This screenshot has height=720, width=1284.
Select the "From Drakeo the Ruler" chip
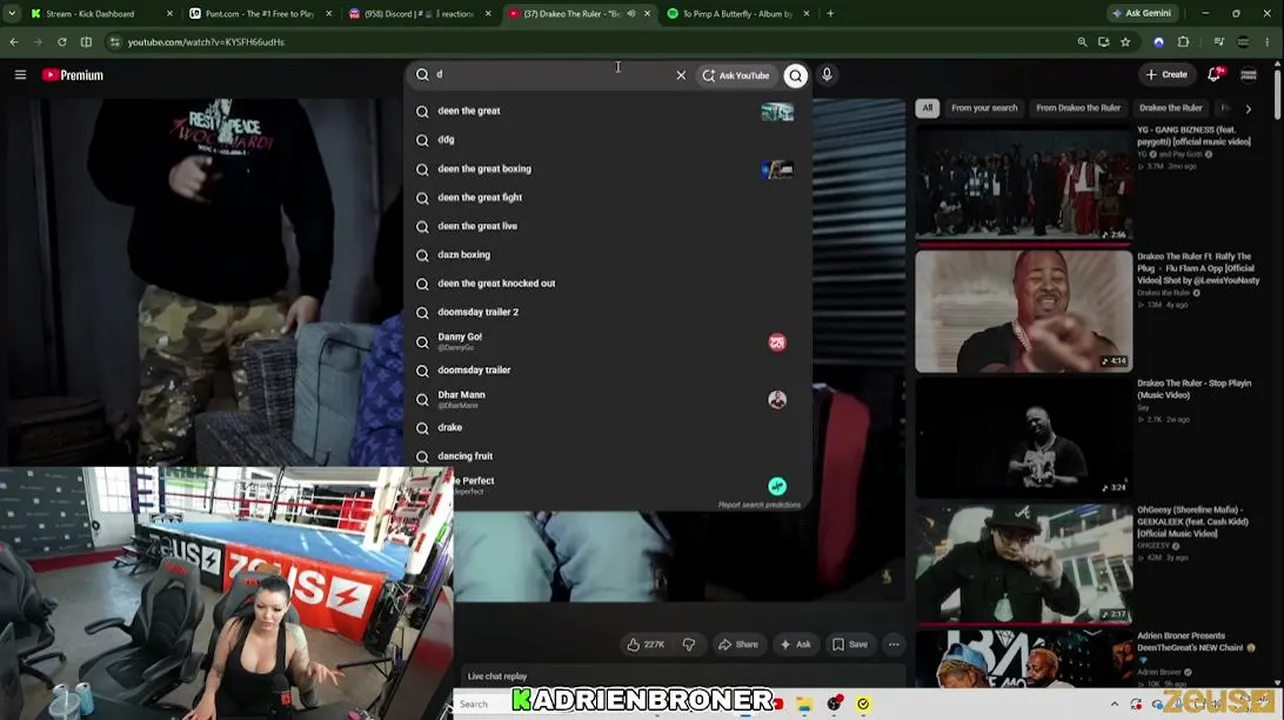[x=1078, y=108]
